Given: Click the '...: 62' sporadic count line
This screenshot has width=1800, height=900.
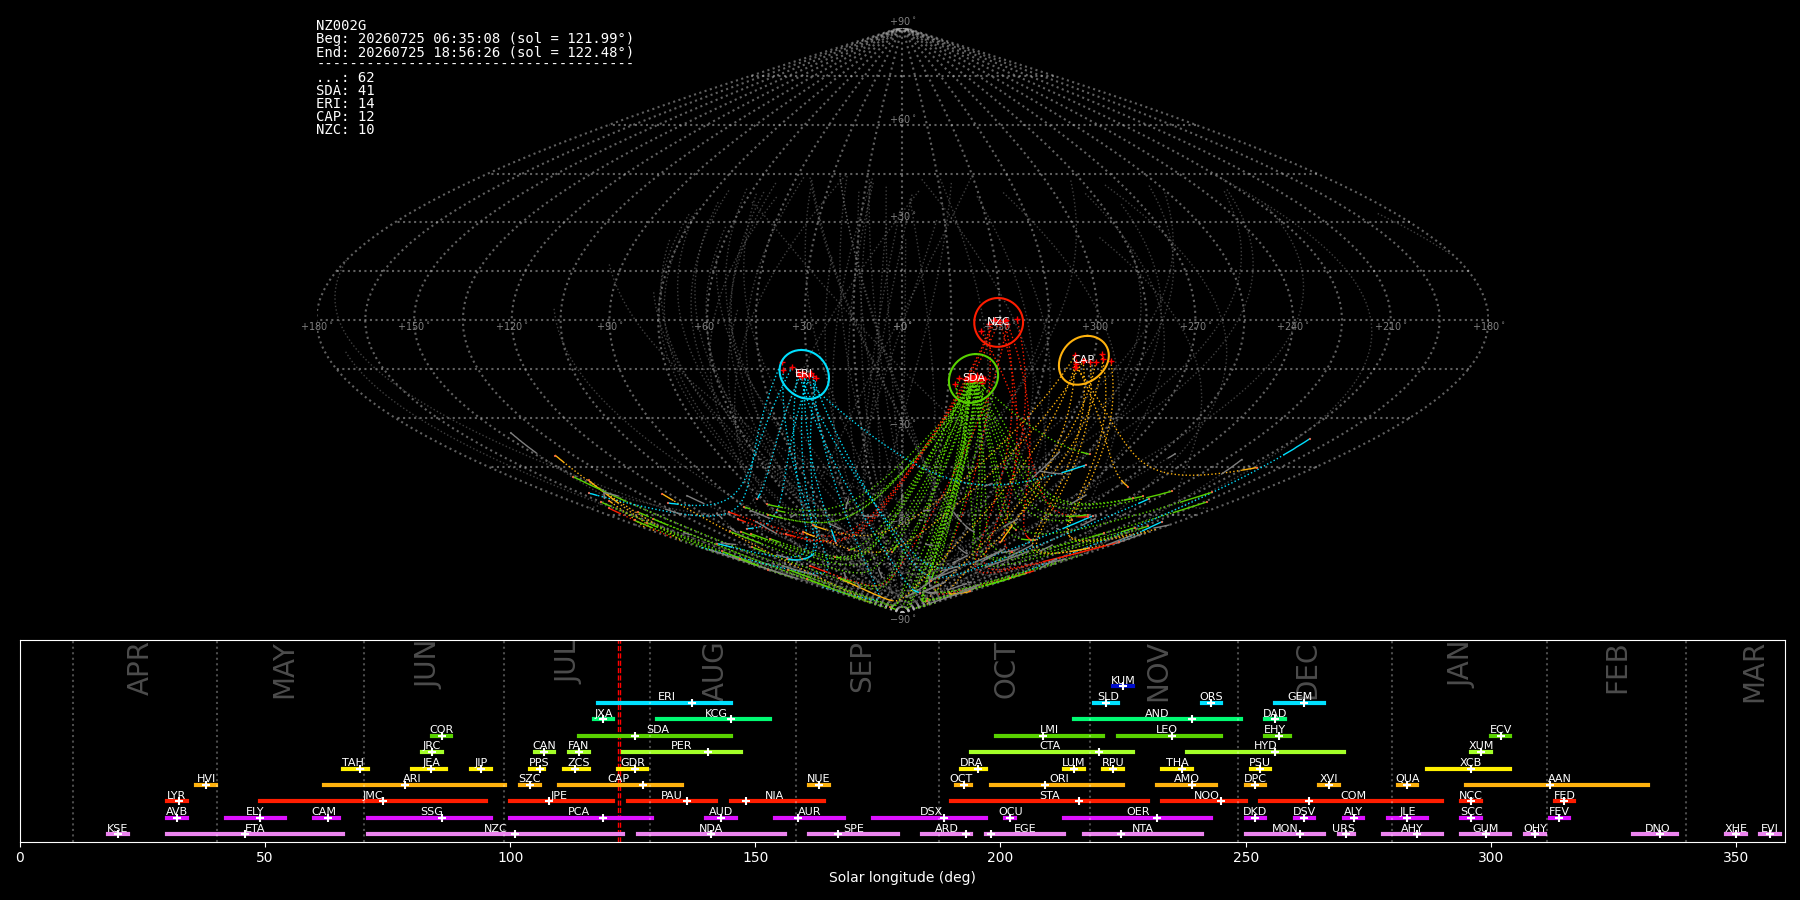Looking at the screenshot, I should (345, 78).
